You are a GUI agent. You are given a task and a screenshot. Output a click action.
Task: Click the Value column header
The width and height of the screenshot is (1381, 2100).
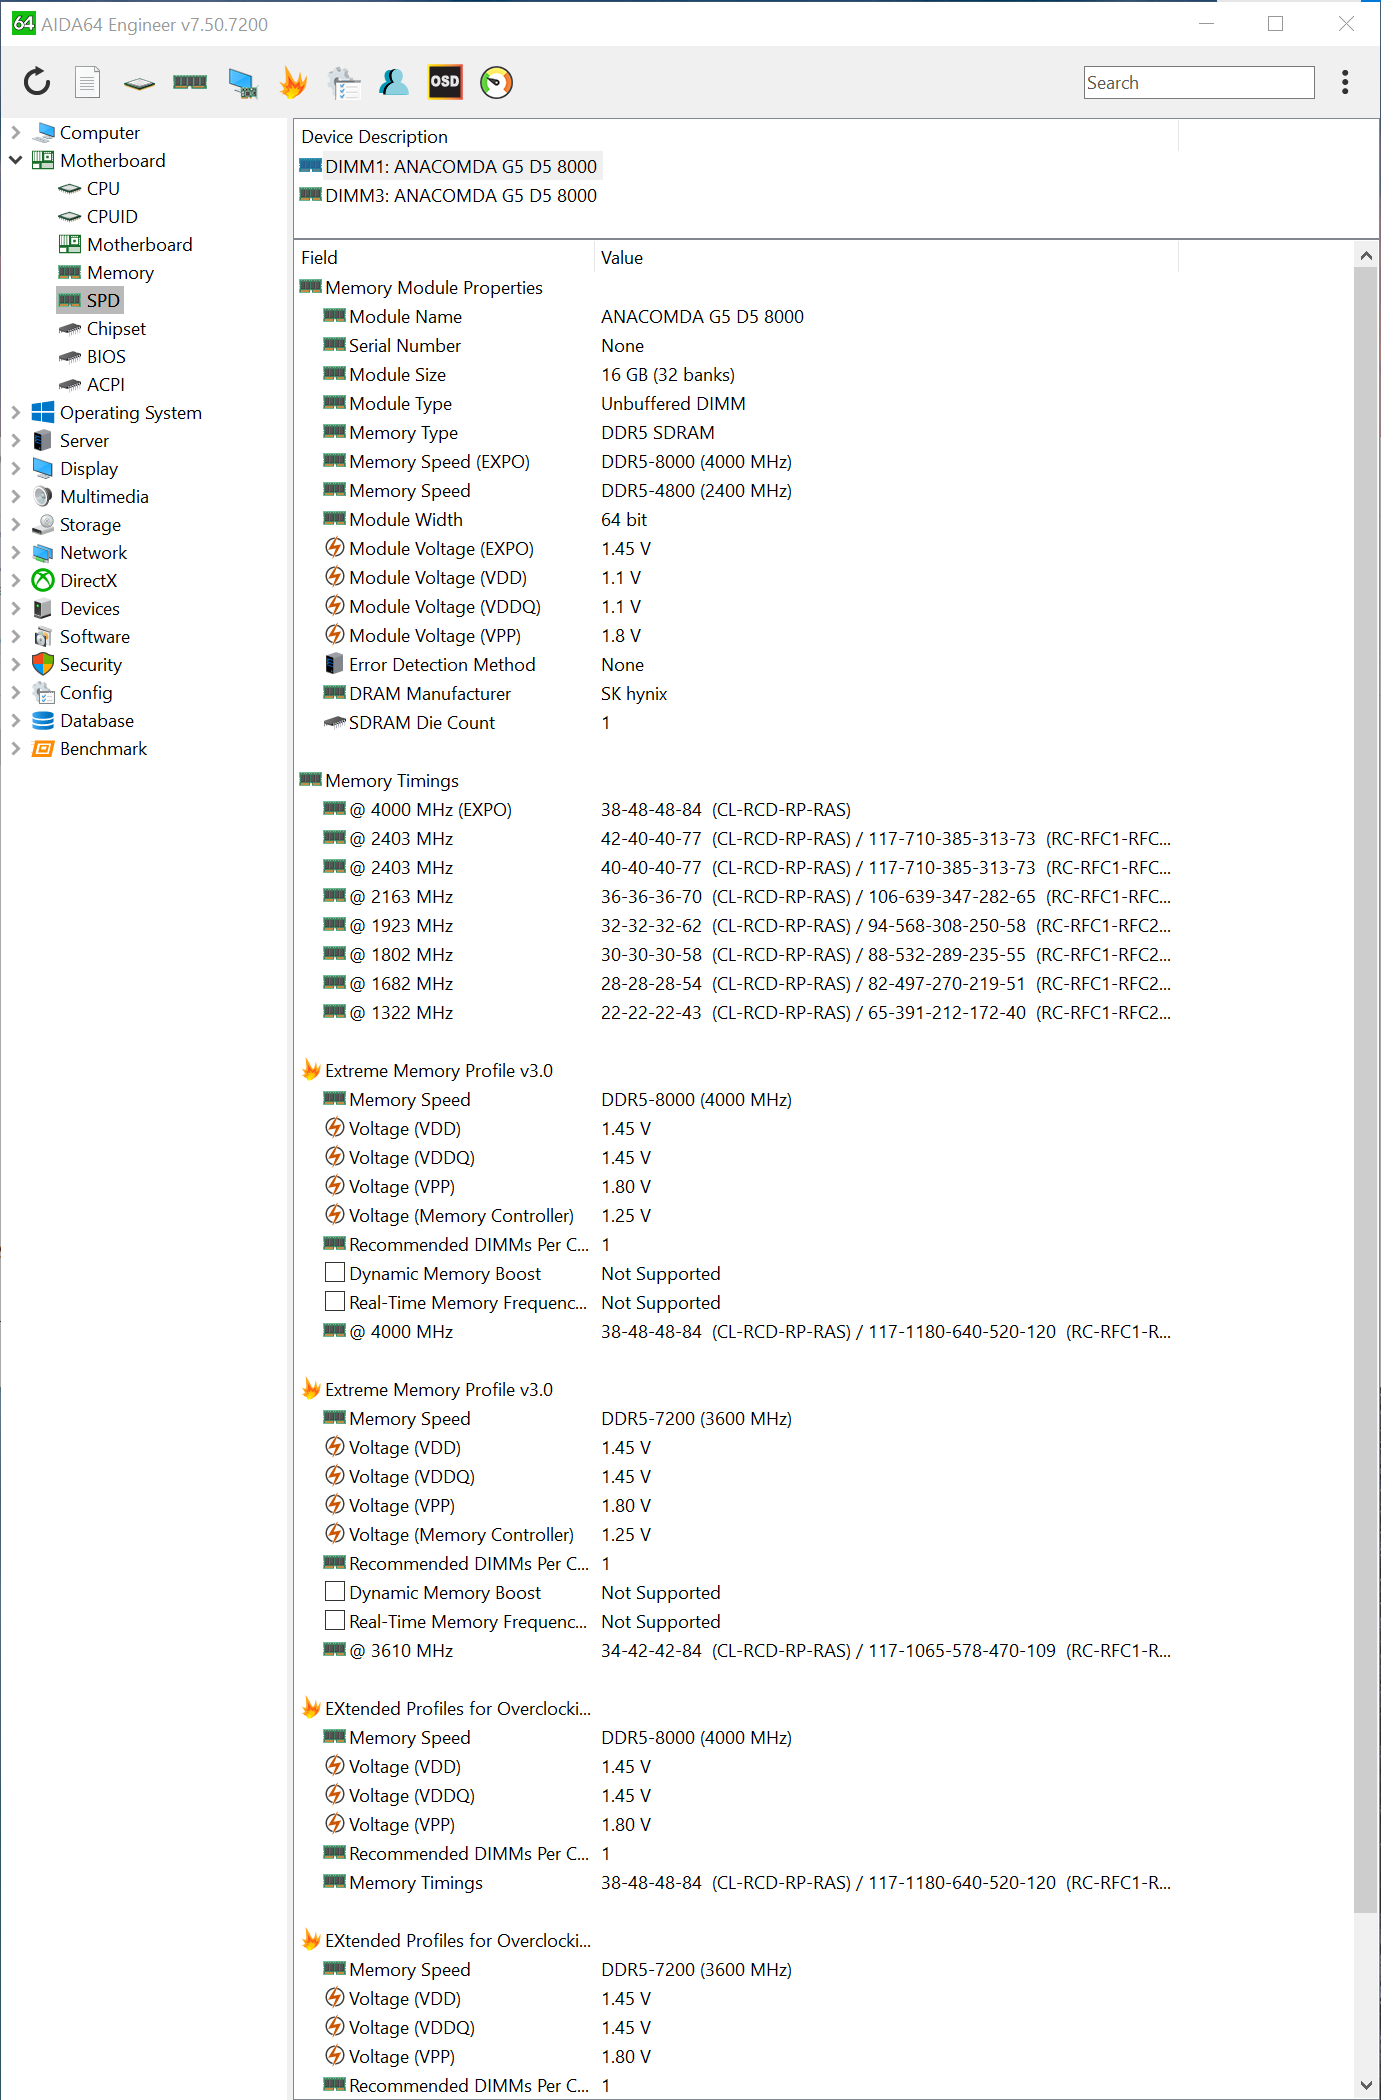pos(887,257)
